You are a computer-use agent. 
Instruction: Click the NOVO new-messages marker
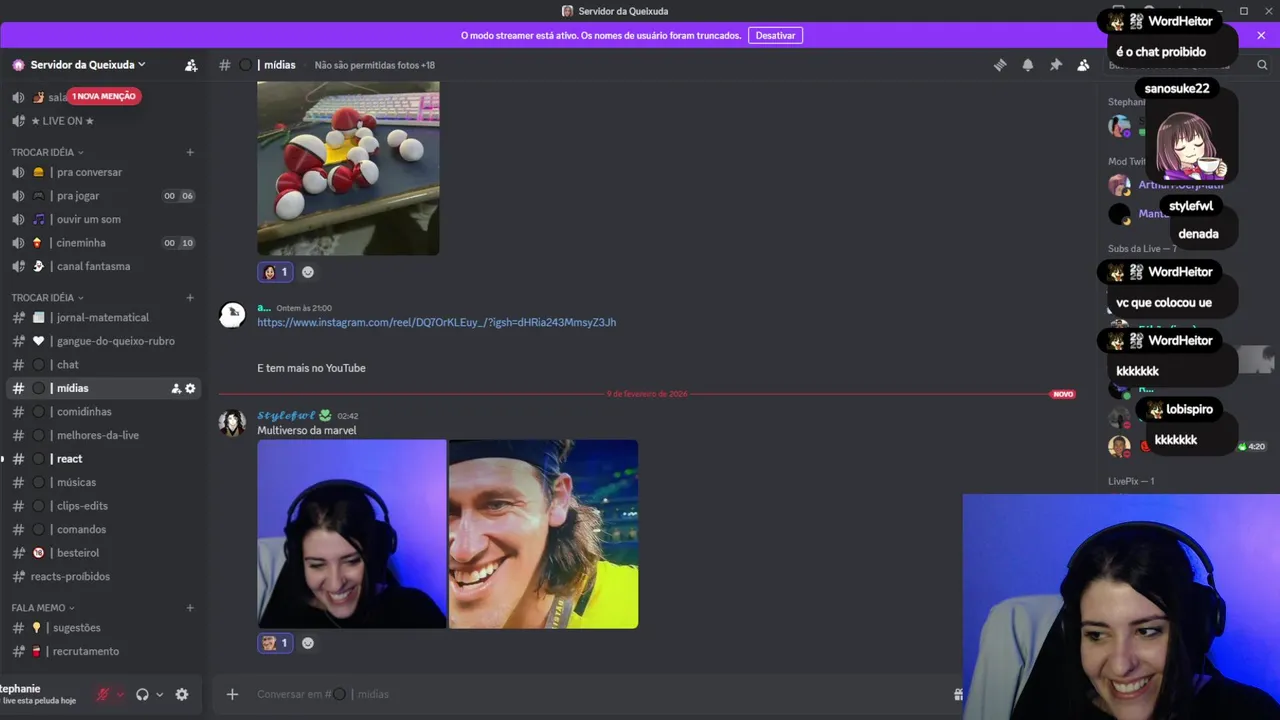coord(1063,394)
